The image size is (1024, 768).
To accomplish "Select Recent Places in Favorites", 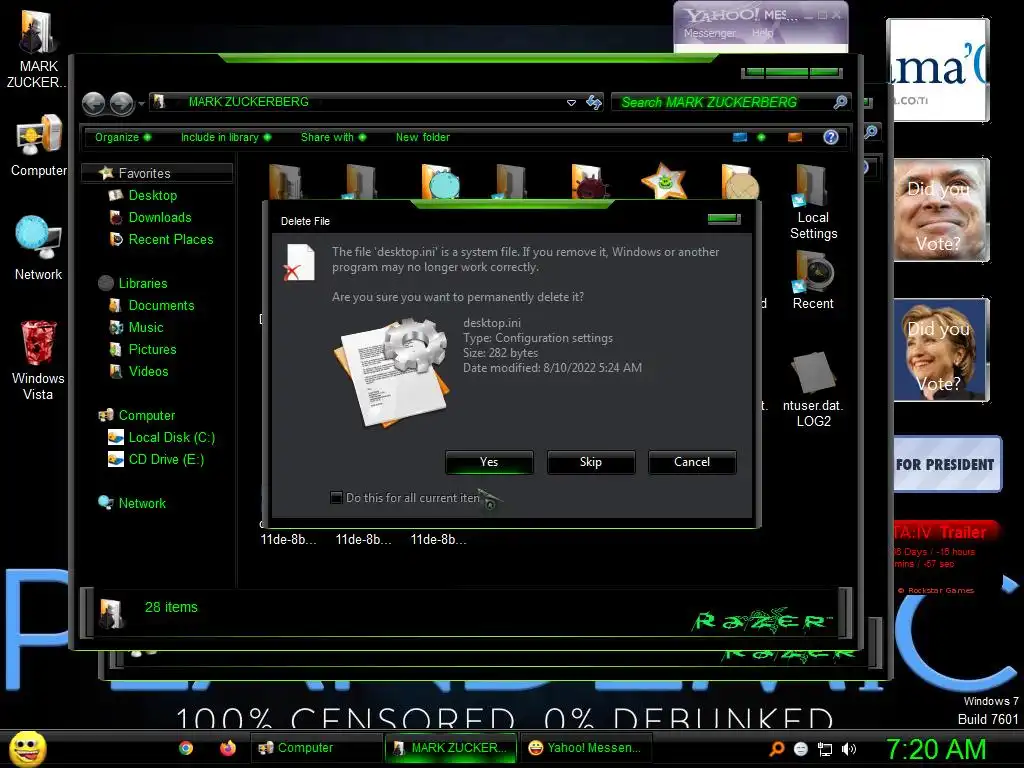I will click(171, 240).
